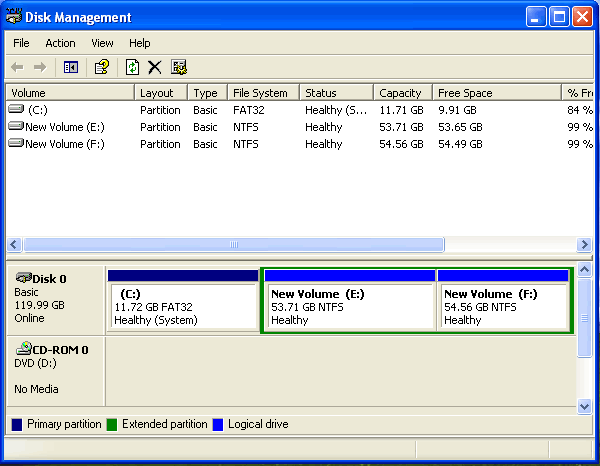Click the 54.49 GB free space cell
Screen dimensions: 600x466
coord(460,144)
